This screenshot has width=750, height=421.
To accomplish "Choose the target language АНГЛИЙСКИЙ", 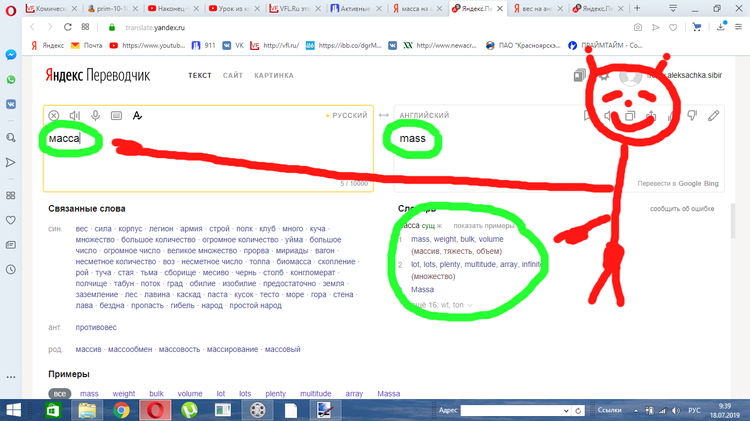I will click(x=424, y=115).
